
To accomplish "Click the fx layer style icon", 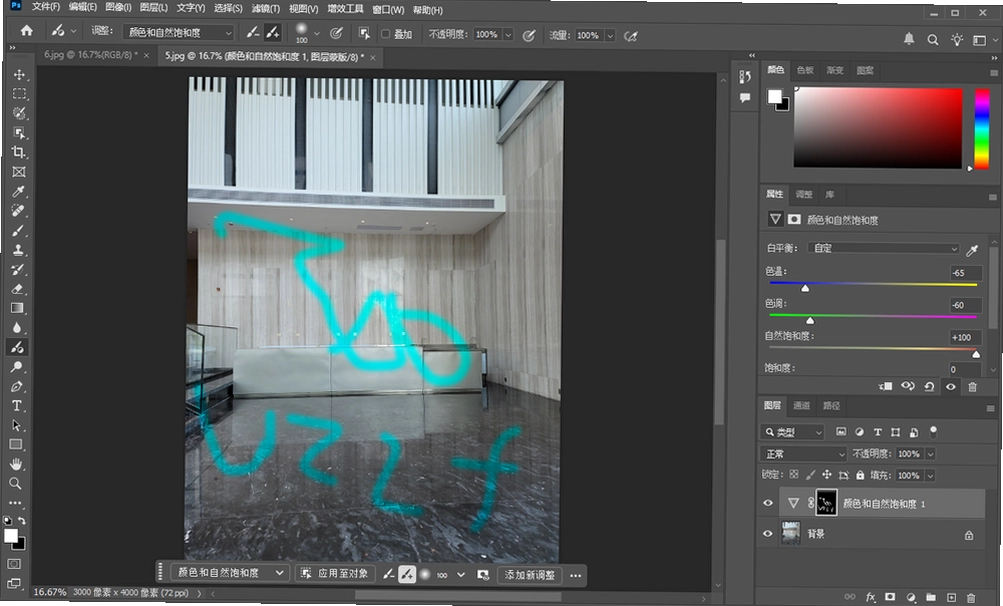I will click(871, 596).
